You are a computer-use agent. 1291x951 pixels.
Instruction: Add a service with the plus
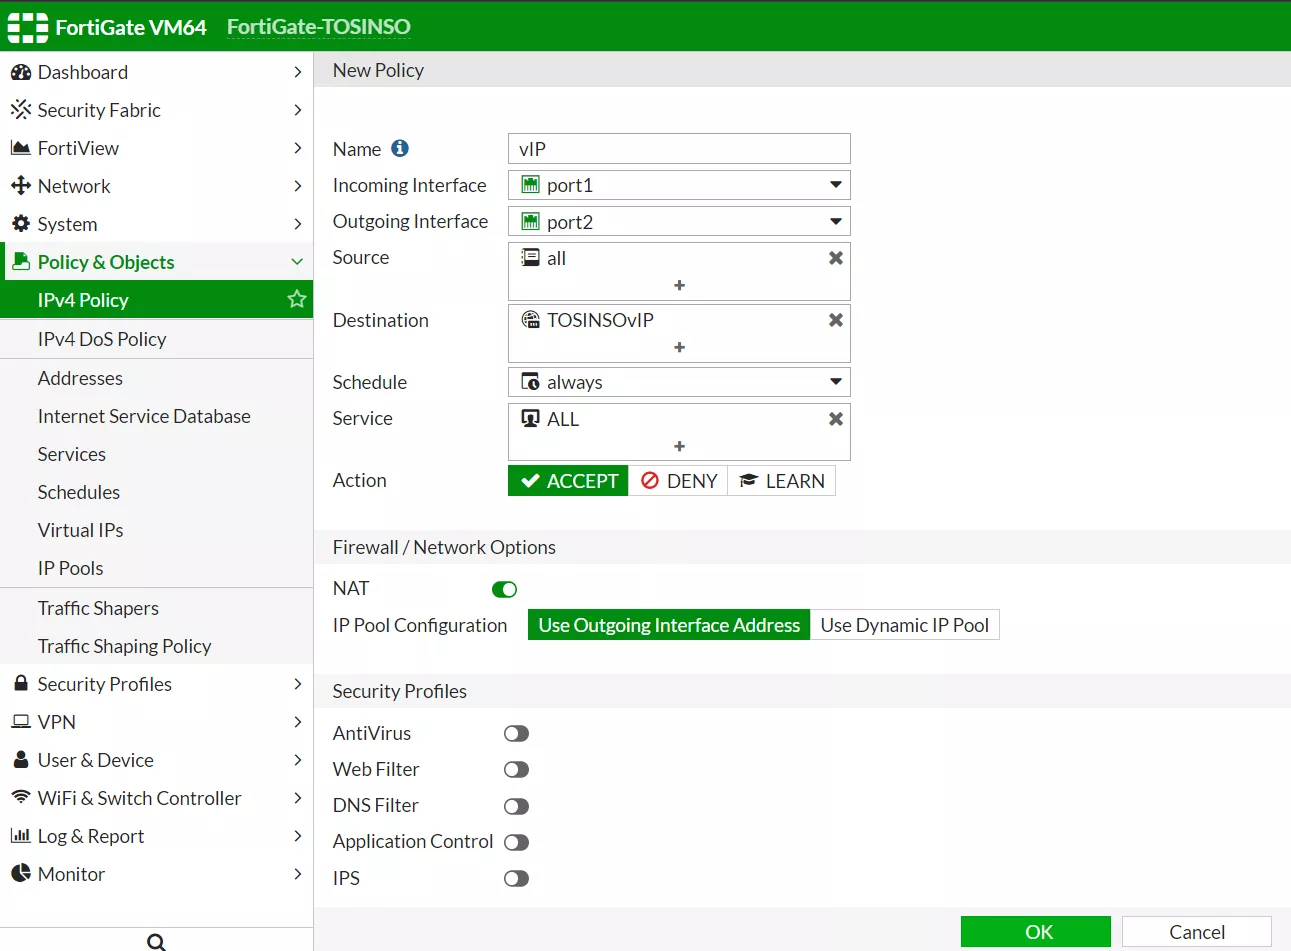click(x=679, y=446)
